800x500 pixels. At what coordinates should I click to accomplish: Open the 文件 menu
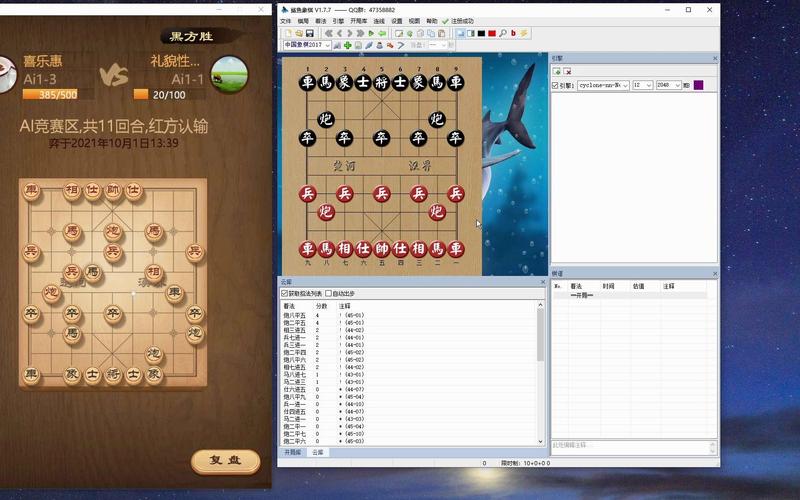[x=286, y=21]
